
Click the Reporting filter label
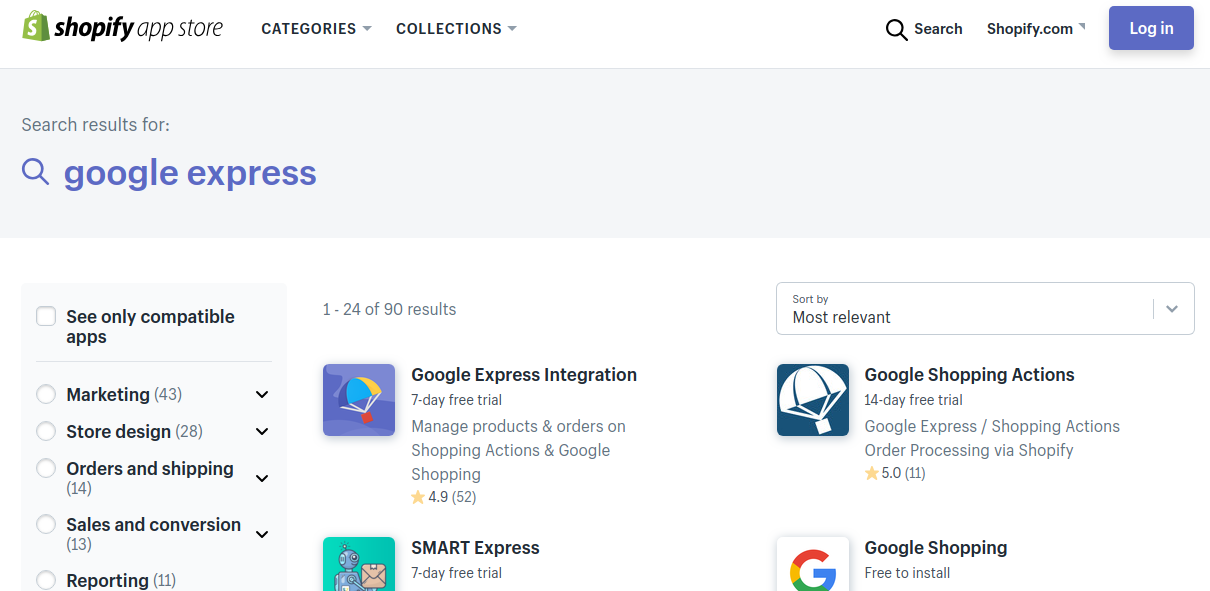pyautogui.click(x=121, y=580)
